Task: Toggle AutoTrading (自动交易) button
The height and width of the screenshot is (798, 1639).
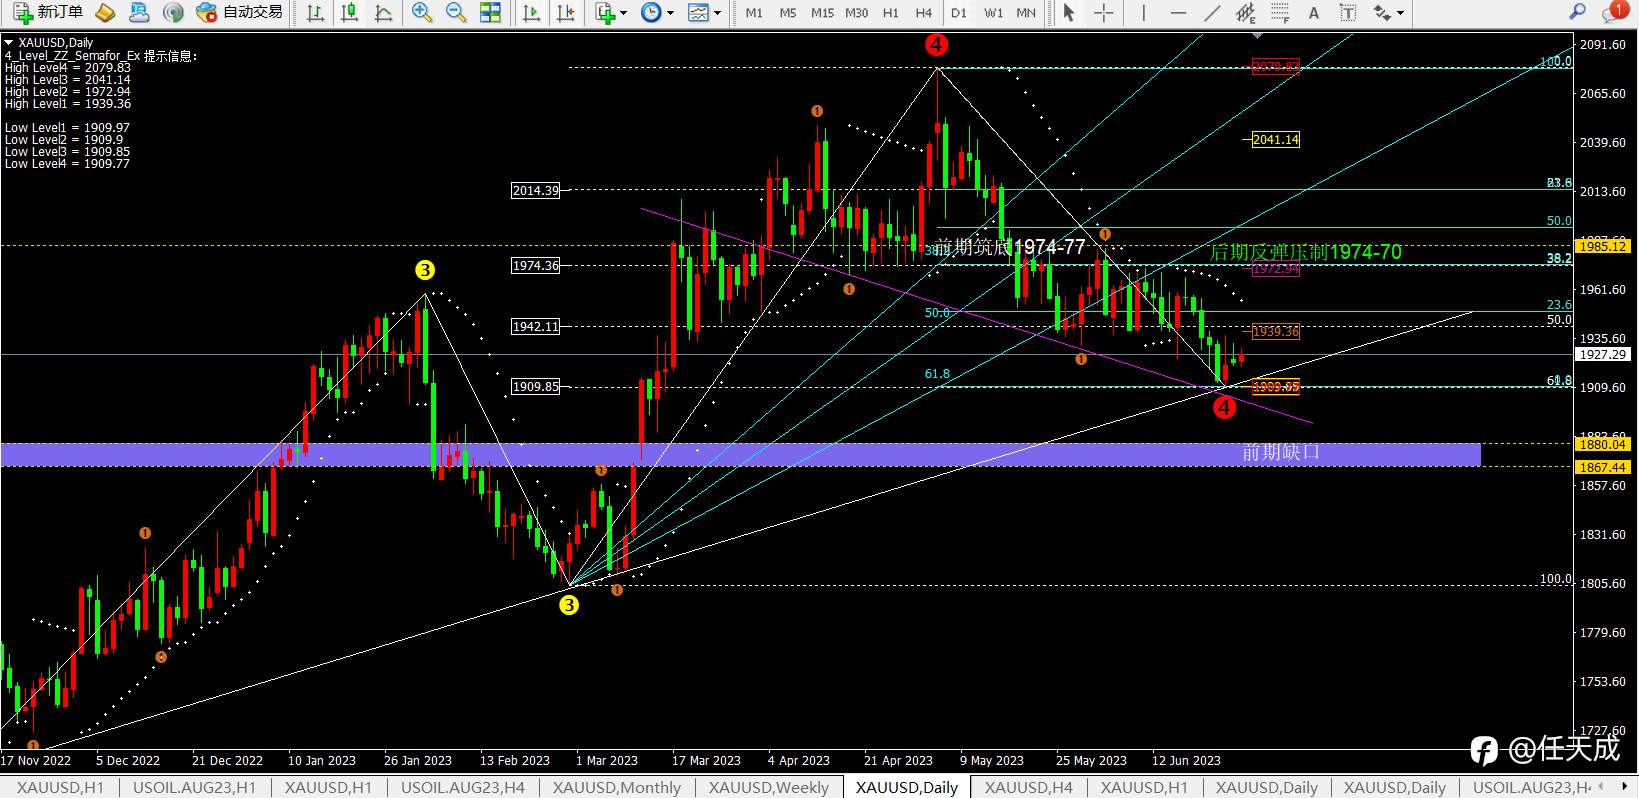Action: (240, 12)
